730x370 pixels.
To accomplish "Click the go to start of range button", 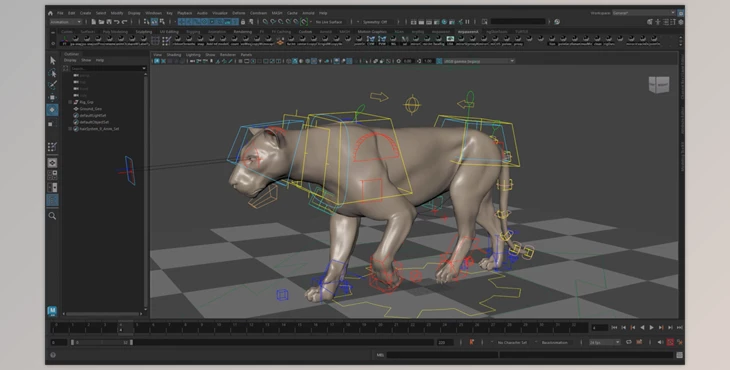I will click(614, 328).
